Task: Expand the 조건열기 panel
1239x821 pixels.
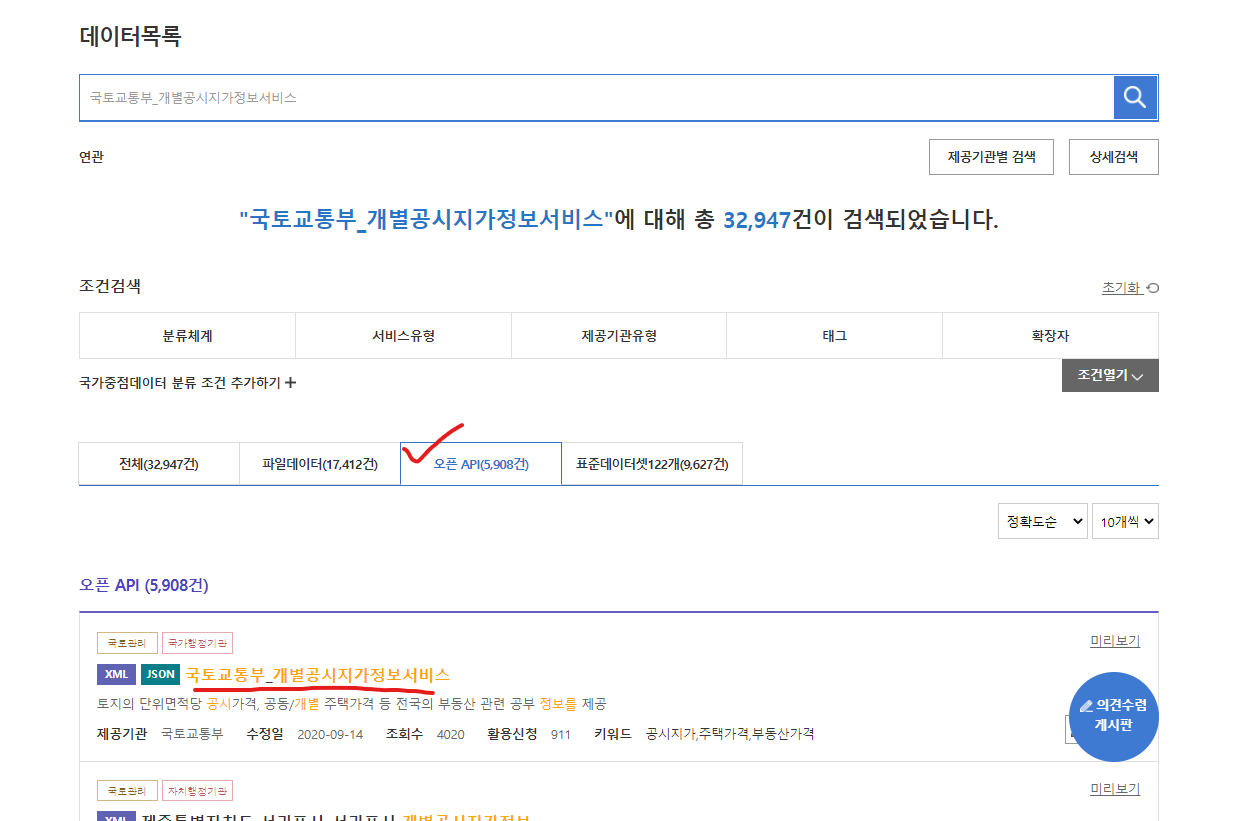Action: pos(1110,375)
